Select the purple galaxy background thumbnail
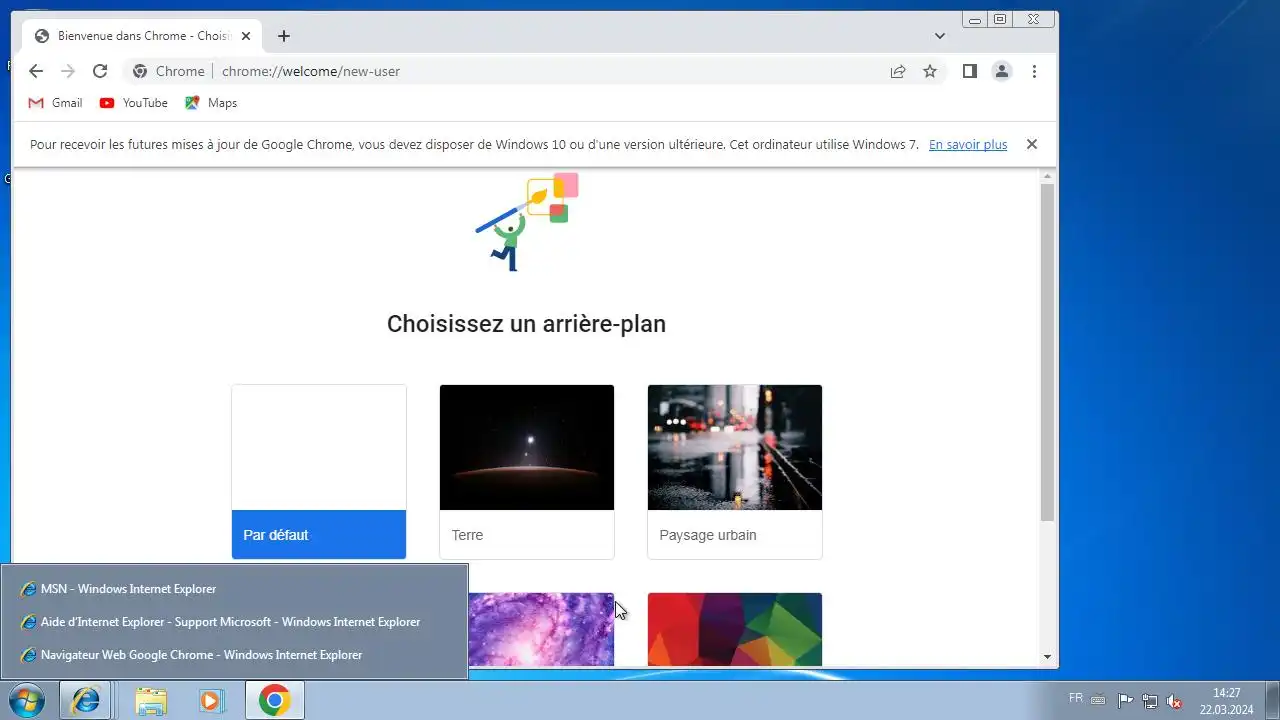Viewport: 1280px width, 720px height. (541, 629)
